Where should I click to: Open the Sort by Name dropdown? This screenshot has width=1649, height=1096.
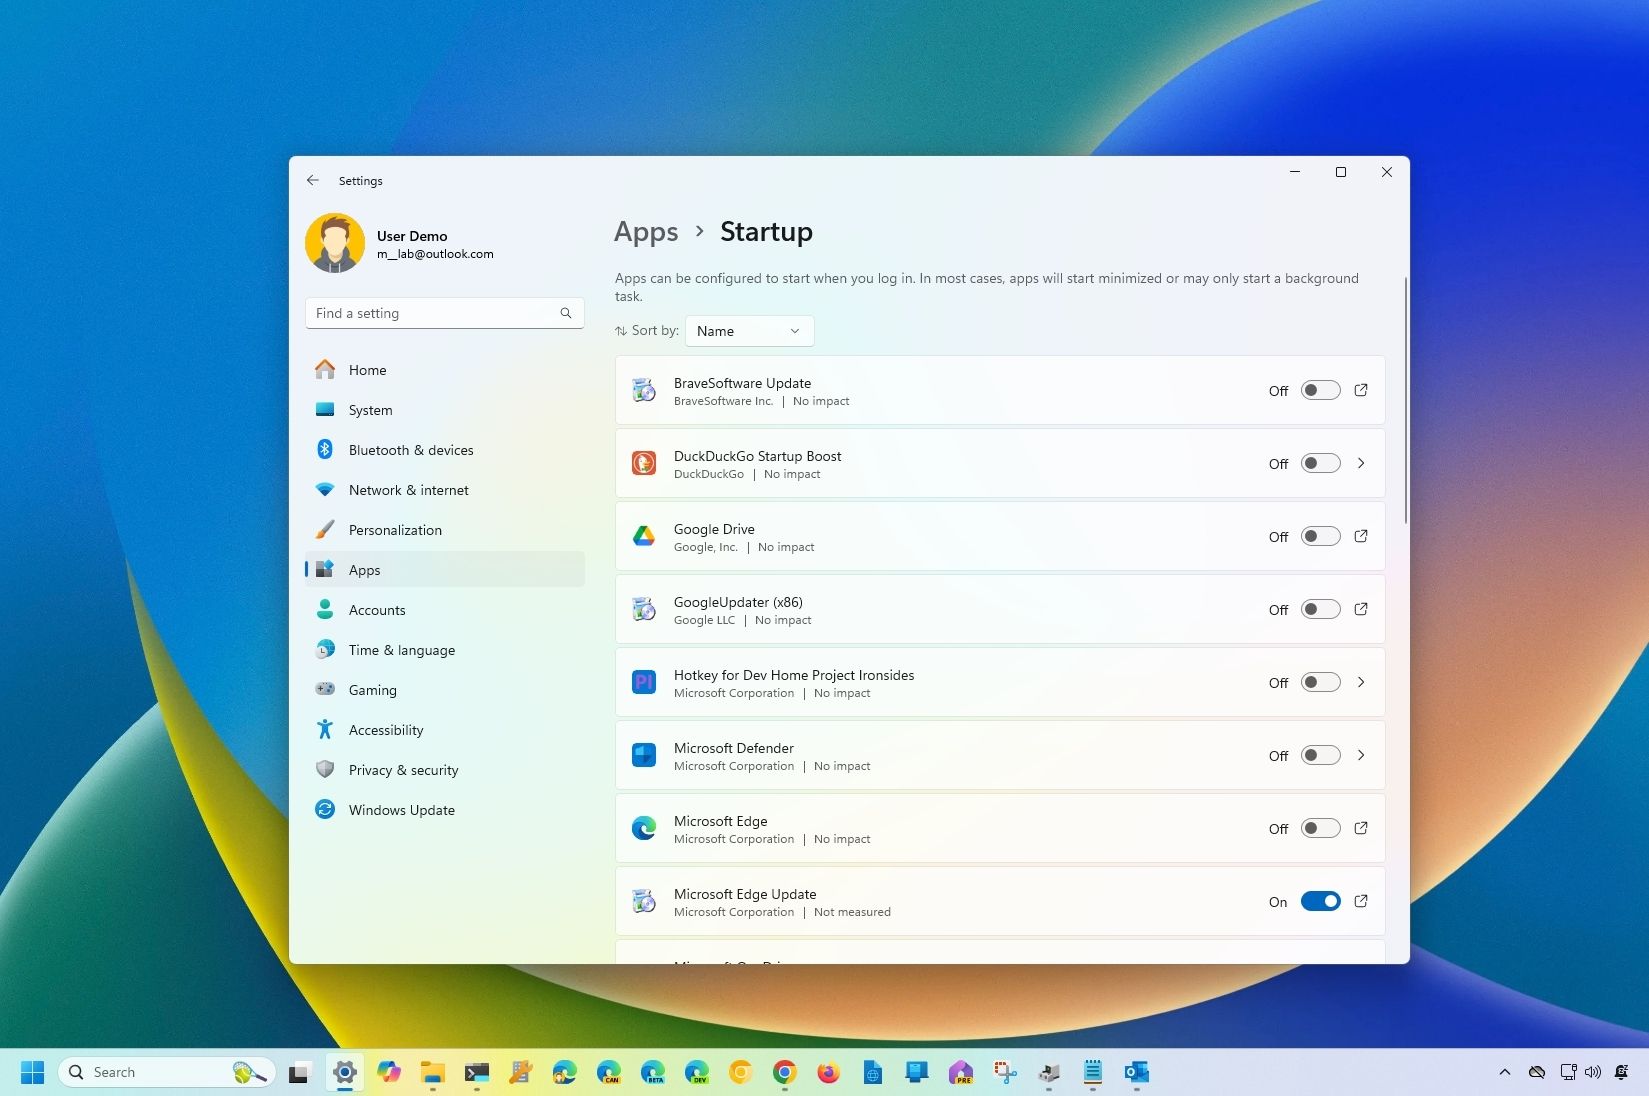point(748,331)
